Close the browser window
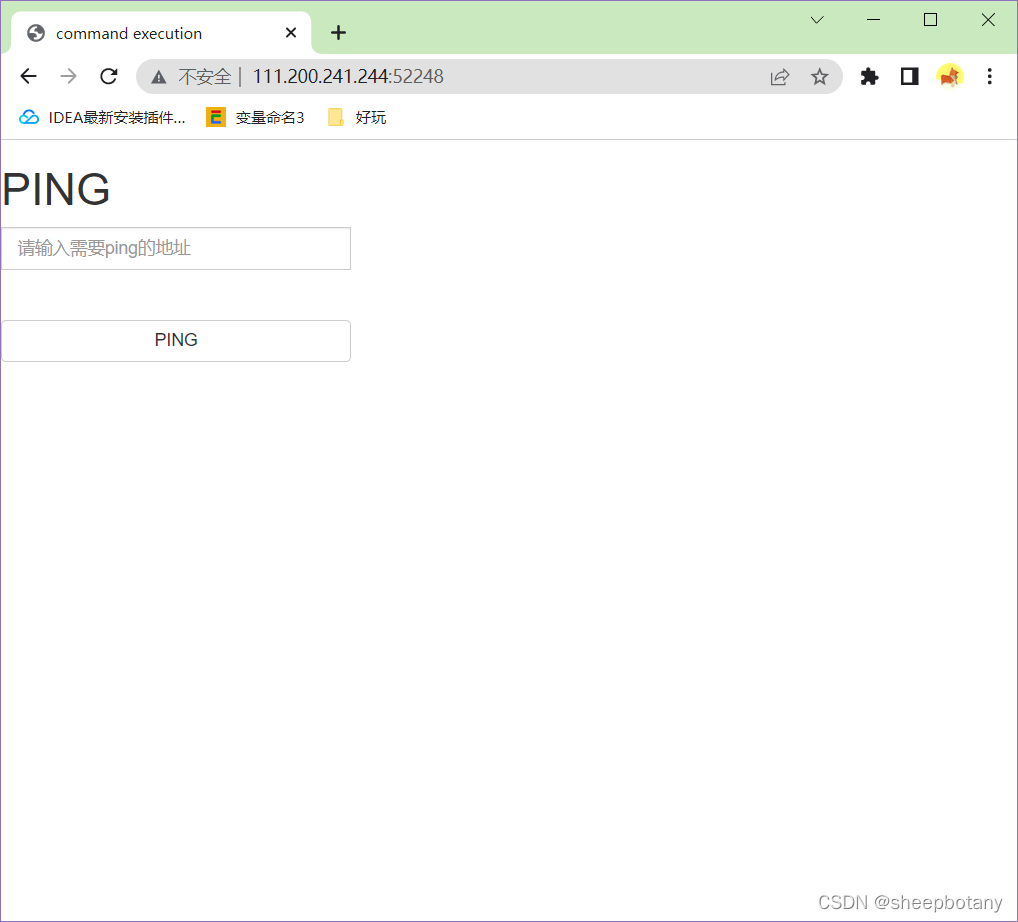Image resolution: width=1018 pixels, height=922 pixels. [x=988, y=20]
